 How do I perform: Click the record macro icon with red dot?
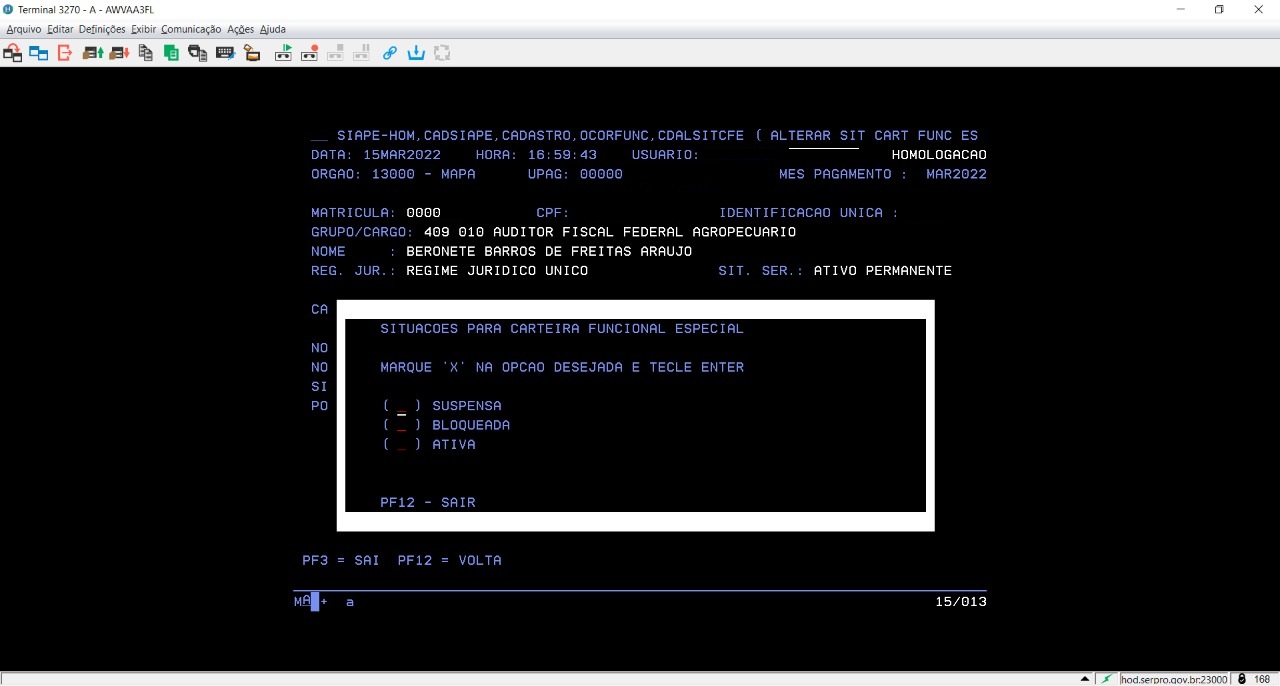coord(310,53)
